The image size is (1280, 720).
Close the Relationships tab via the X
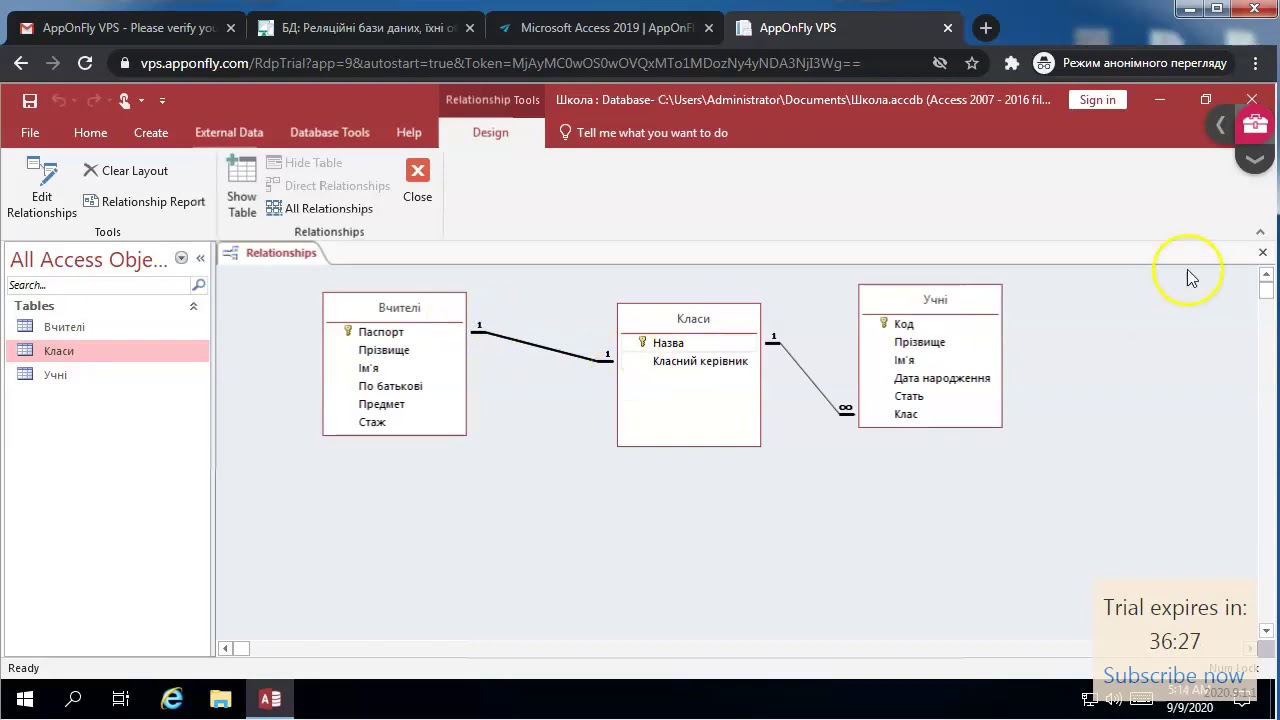pyautogui.click(x=1262, y=252)
